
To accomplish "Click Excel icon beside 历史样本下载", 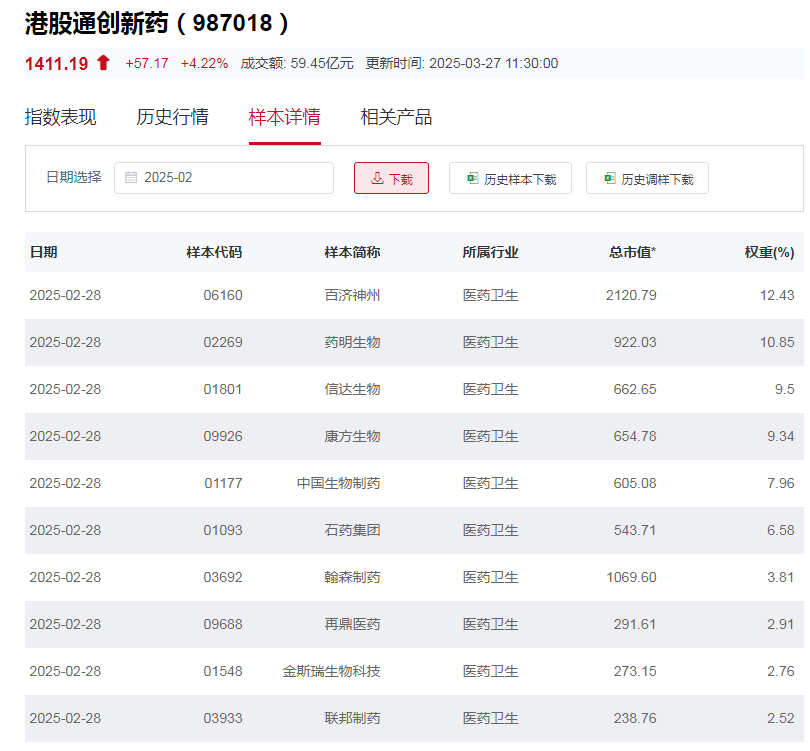I will (x=473, y=178).
